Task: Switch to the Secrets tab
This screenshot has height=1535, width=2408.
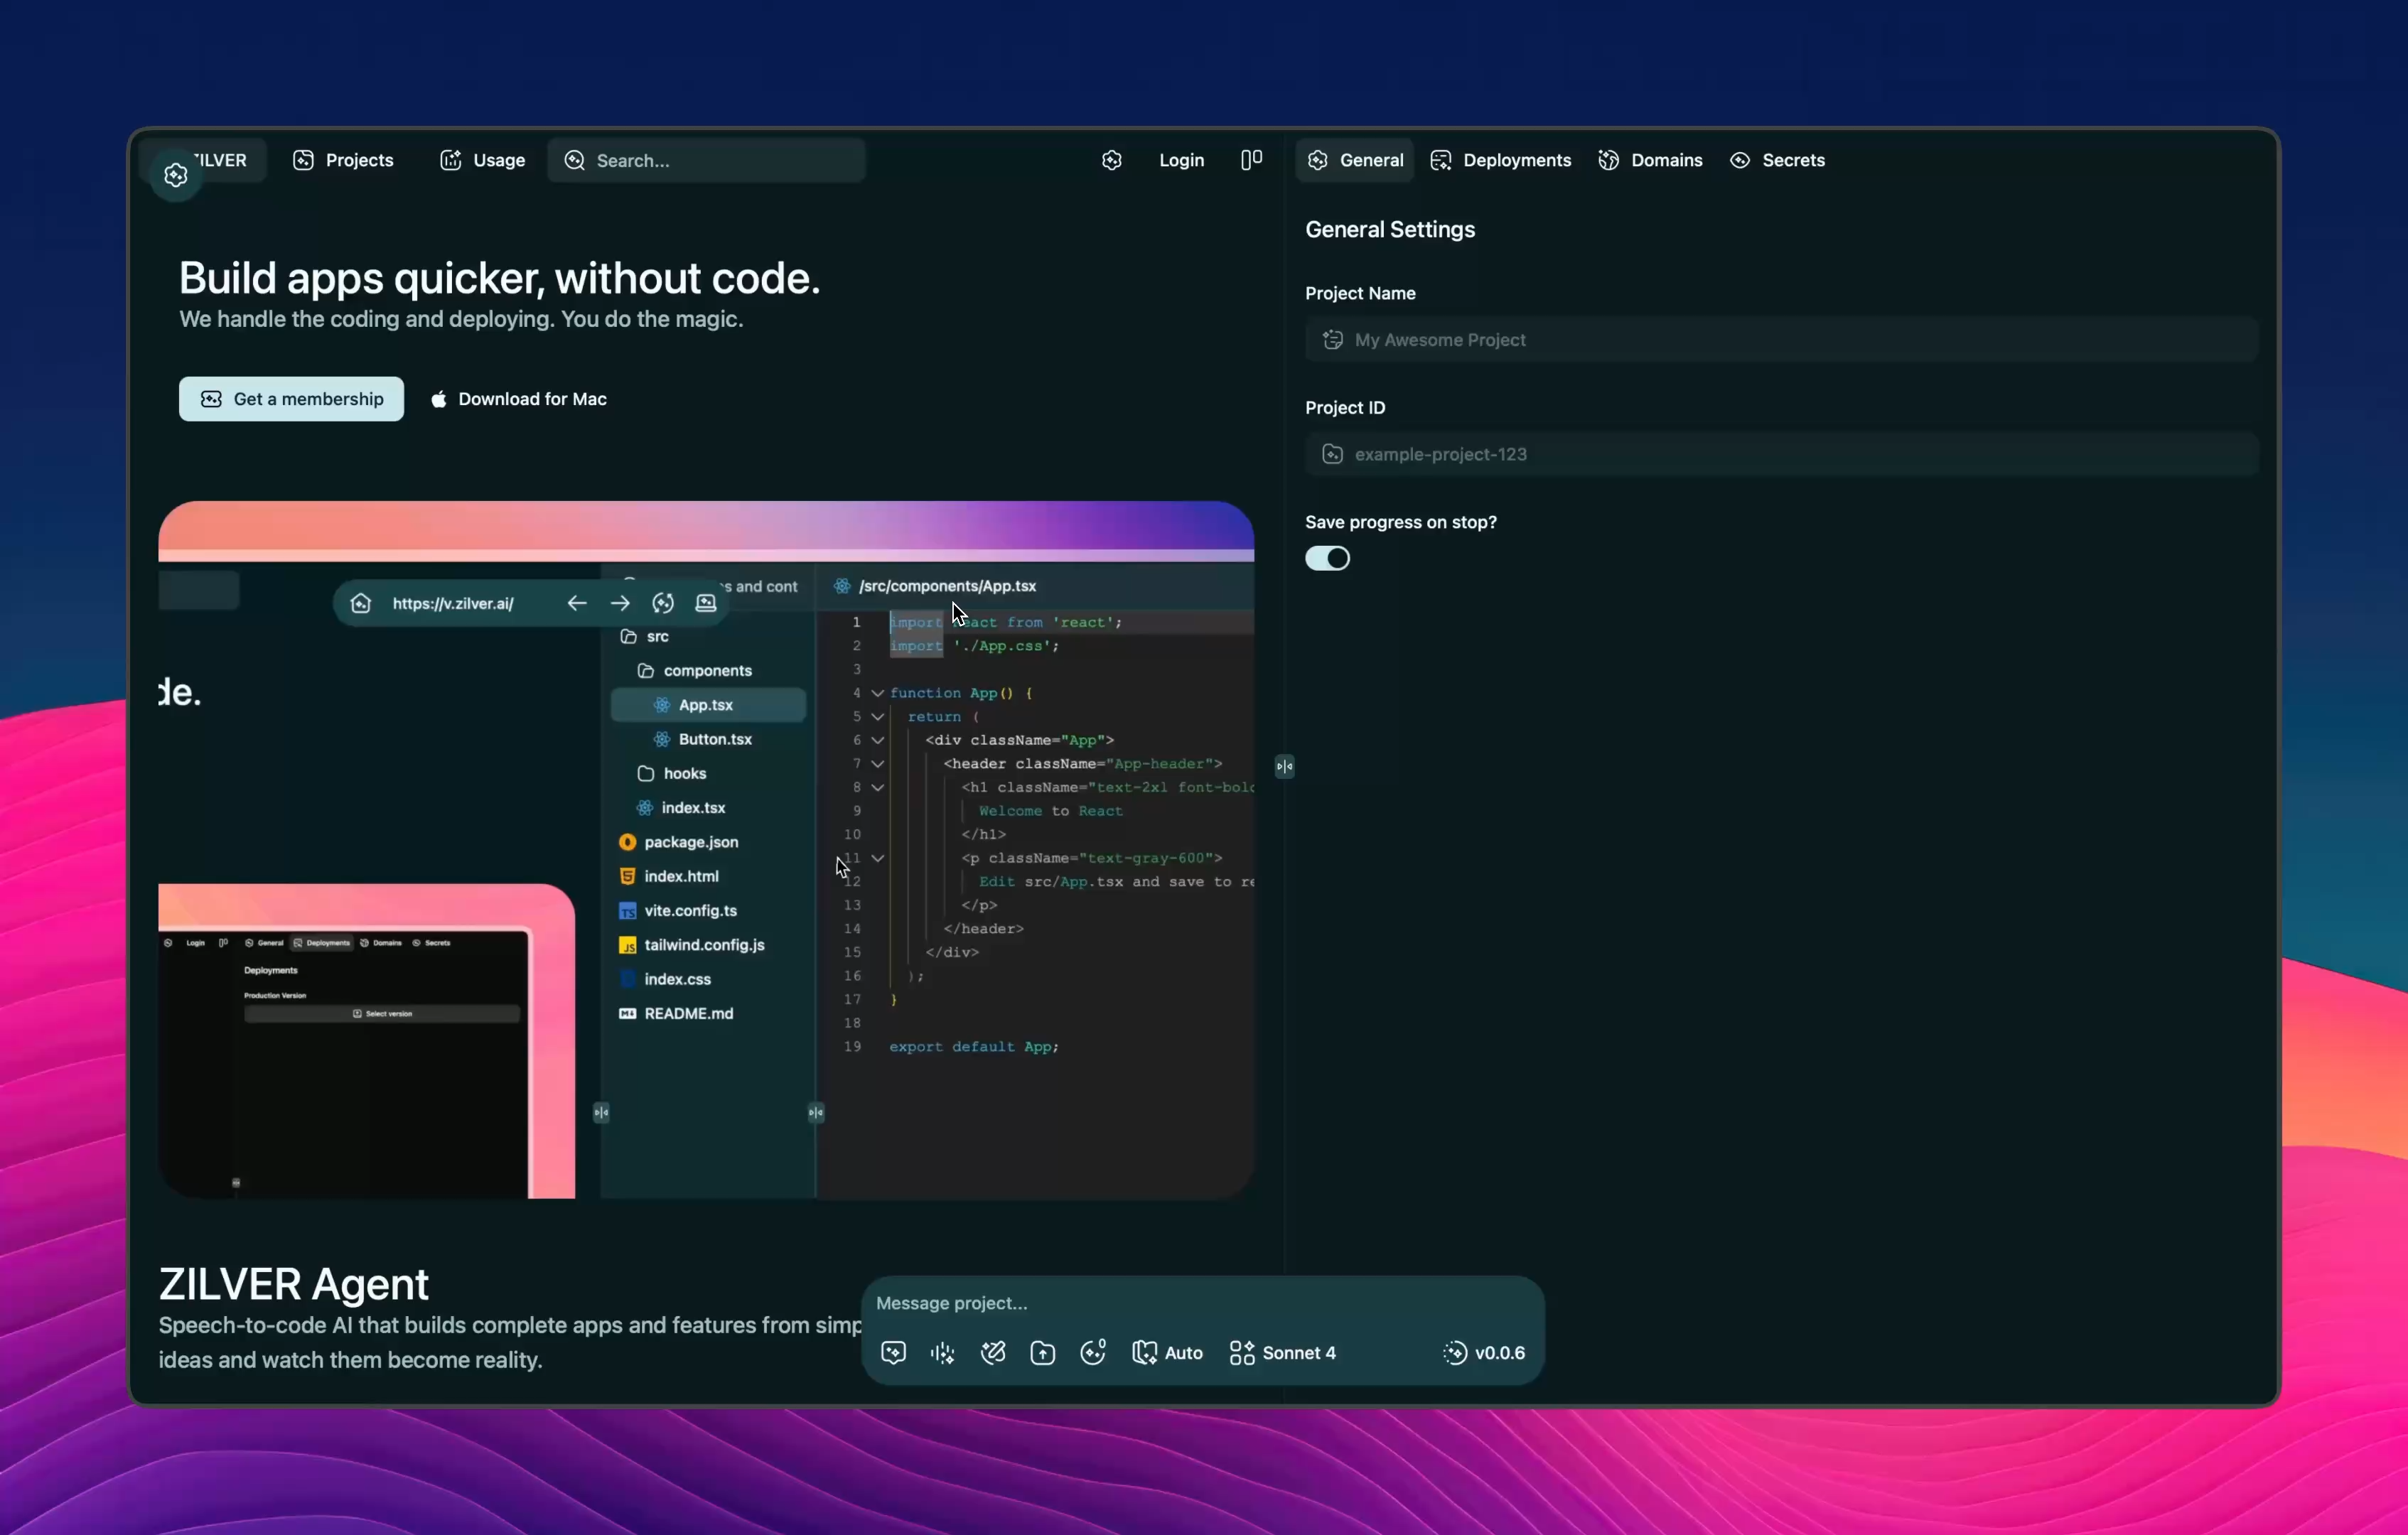Action: pos(1777,160)
